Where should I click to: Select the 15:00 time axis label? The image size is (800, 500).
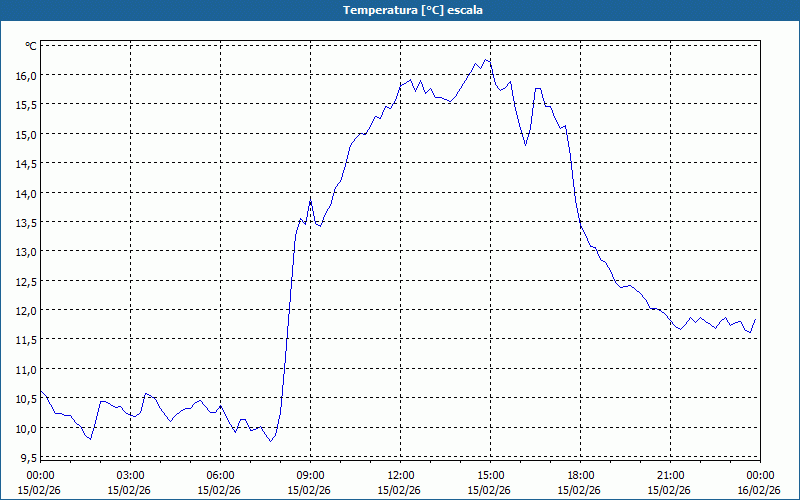(490, 475)
